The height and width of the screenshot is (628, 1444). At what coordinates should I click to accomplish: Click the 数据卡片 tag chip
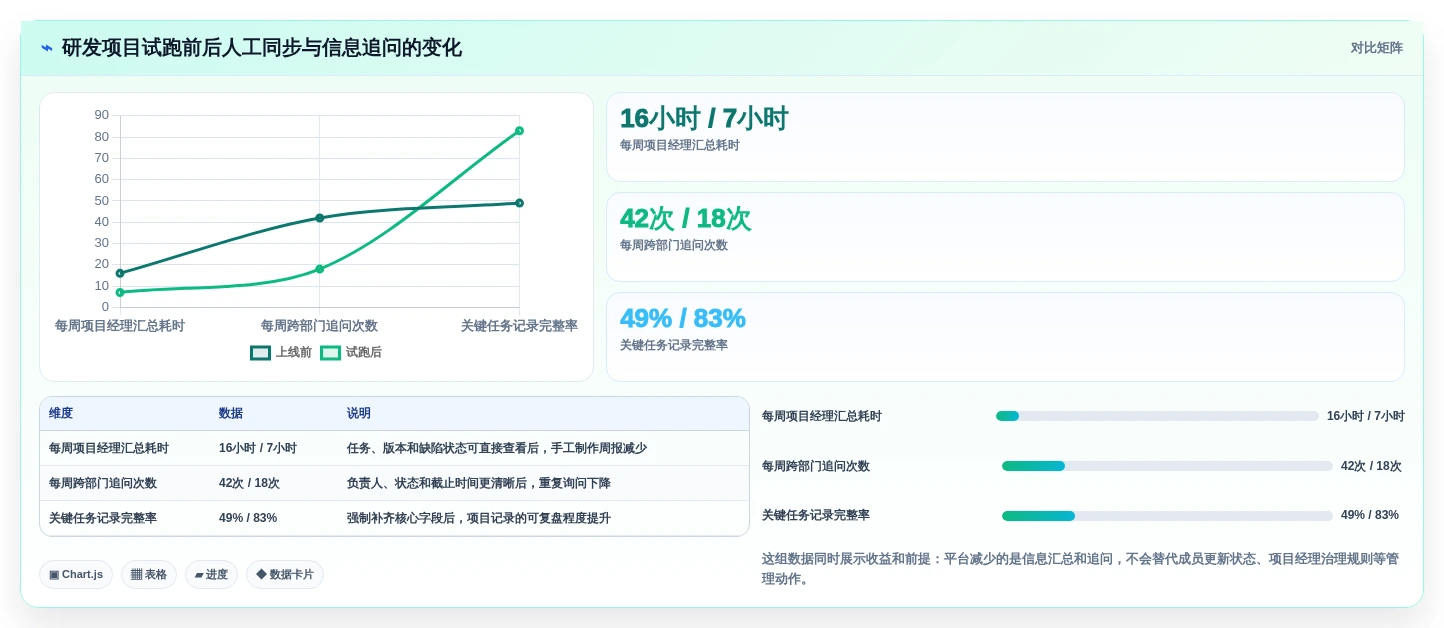click(x=285, y=574)
